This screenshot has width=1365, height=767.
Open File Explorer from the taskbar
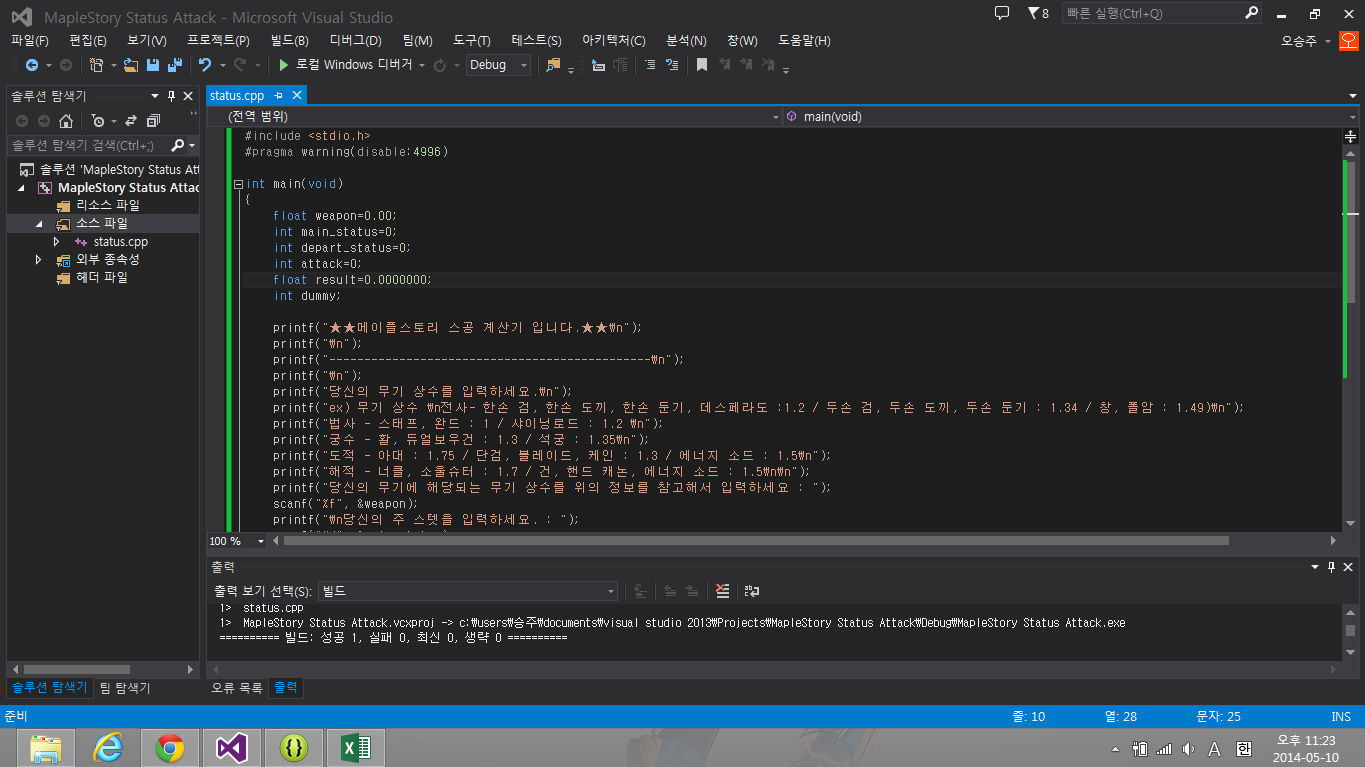pyautogui.click(x=45, y=748)
